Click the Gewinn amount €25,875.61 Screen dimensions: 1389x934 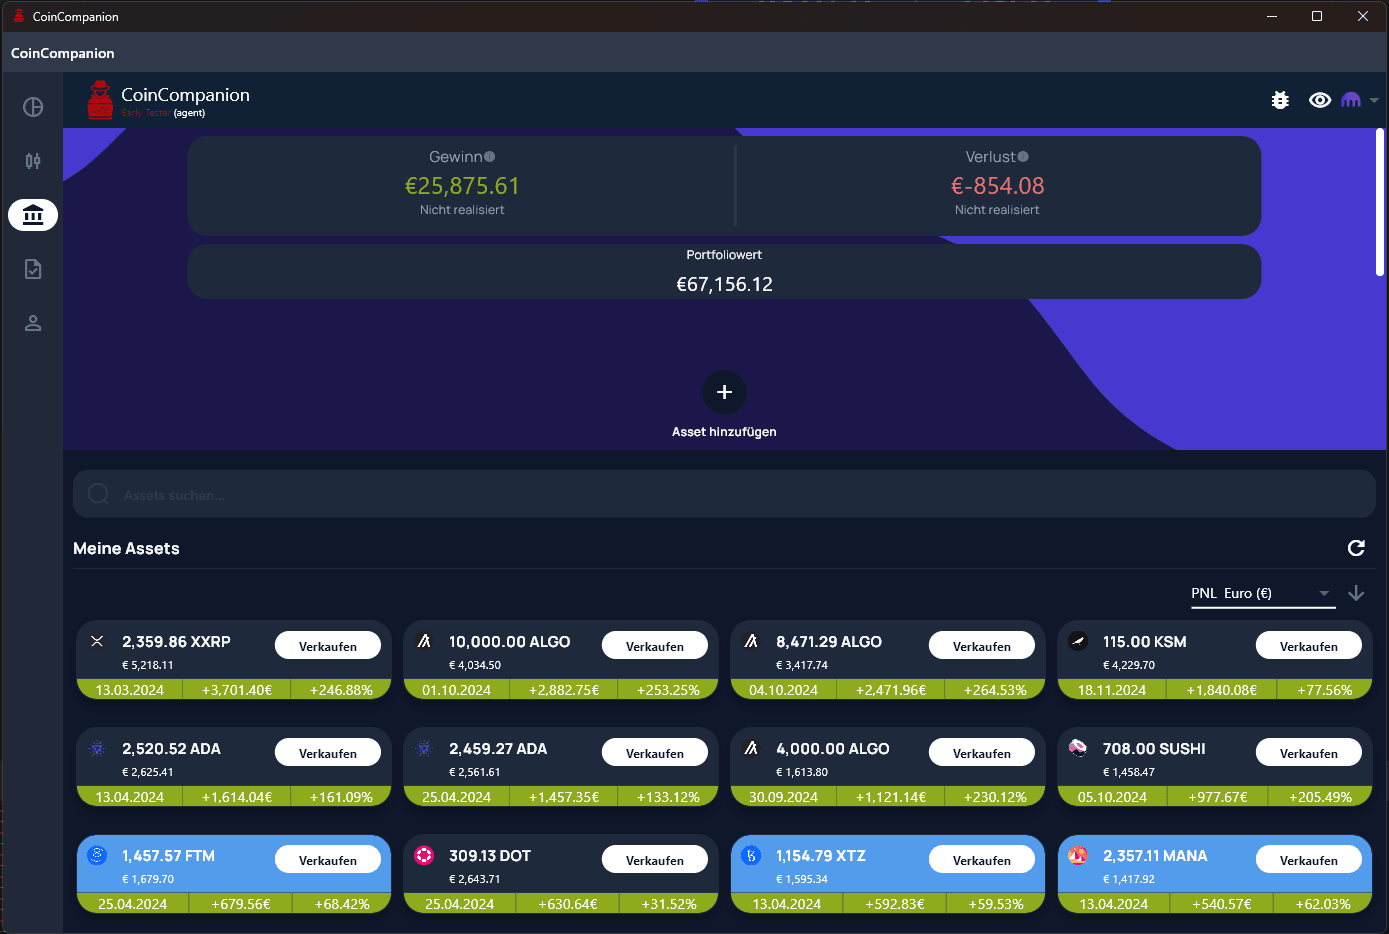tap(462, 186)
